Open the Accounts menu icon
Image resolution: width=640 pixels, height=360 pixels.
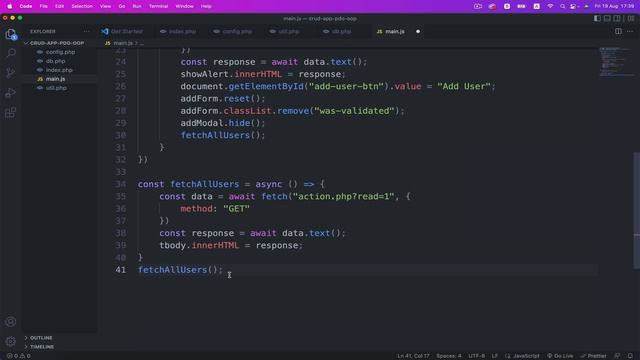(11, 322)
